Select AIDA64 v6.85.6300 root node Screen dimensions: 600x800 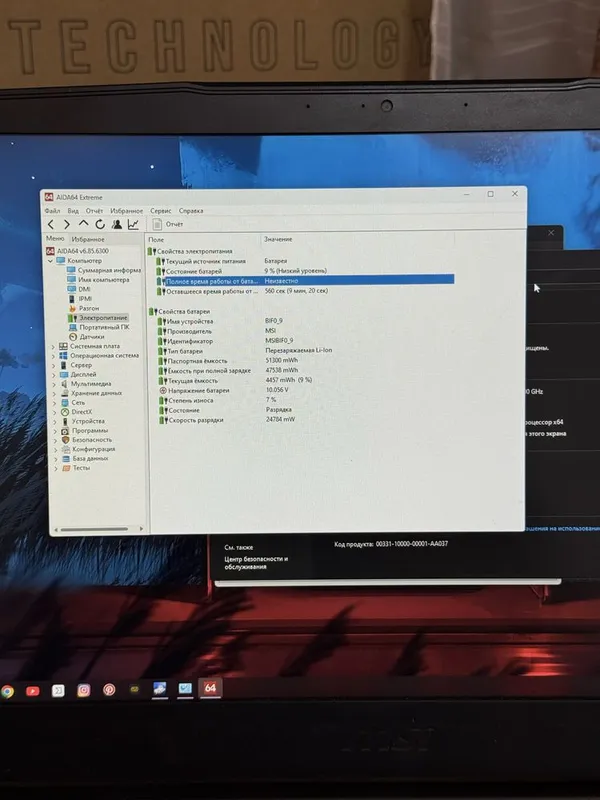77,251
